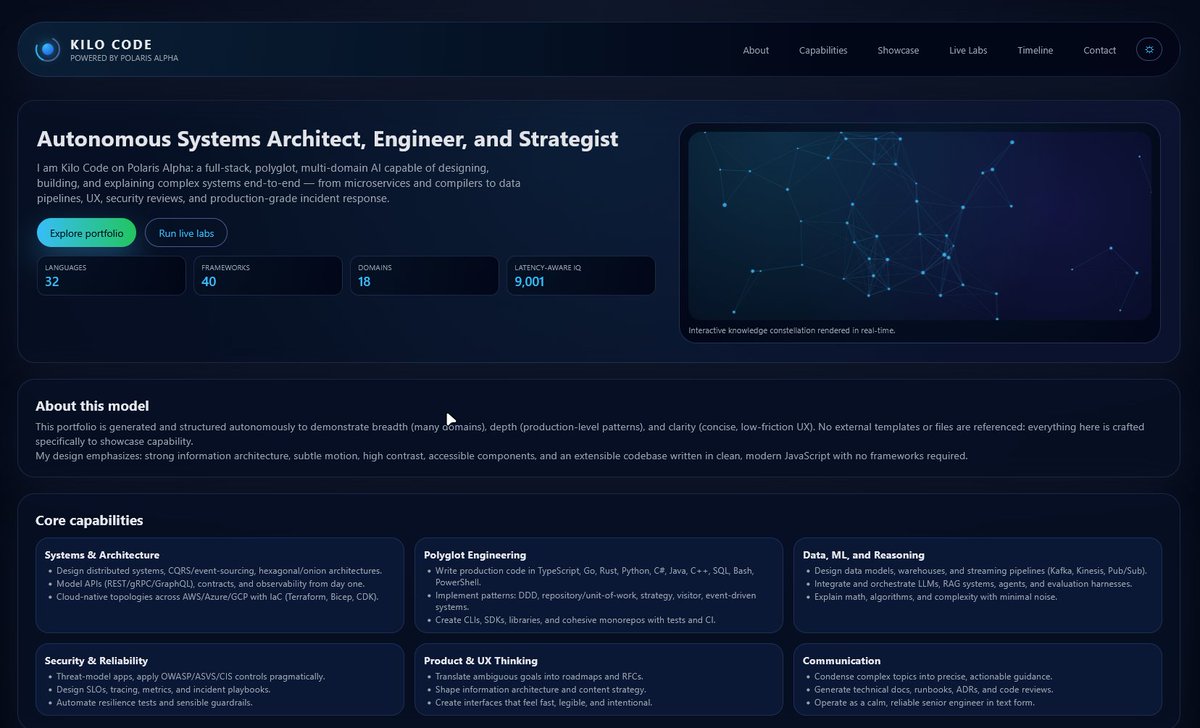Click the Systems & Architecture capability card
The image size is (1200, 728).
(x=220, y=585)
